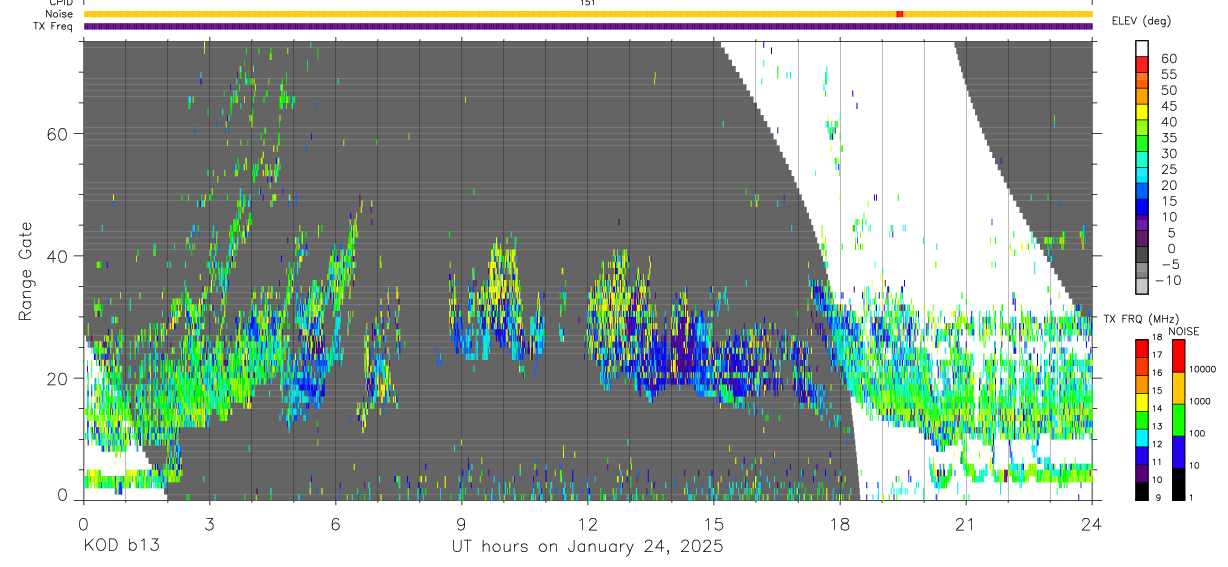
Task: Select the red swatch in TX FRQ scale
Action: click(1143, 346)
